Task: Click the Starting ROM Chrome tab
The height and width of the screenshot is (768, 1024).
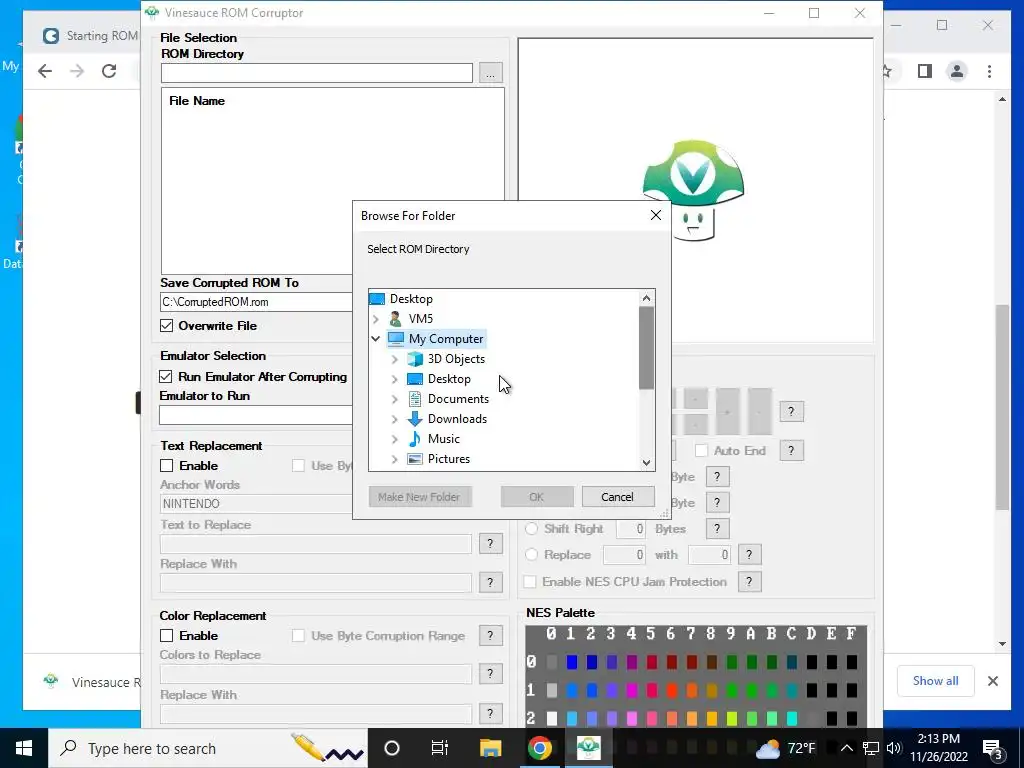Action: [91, 36]
